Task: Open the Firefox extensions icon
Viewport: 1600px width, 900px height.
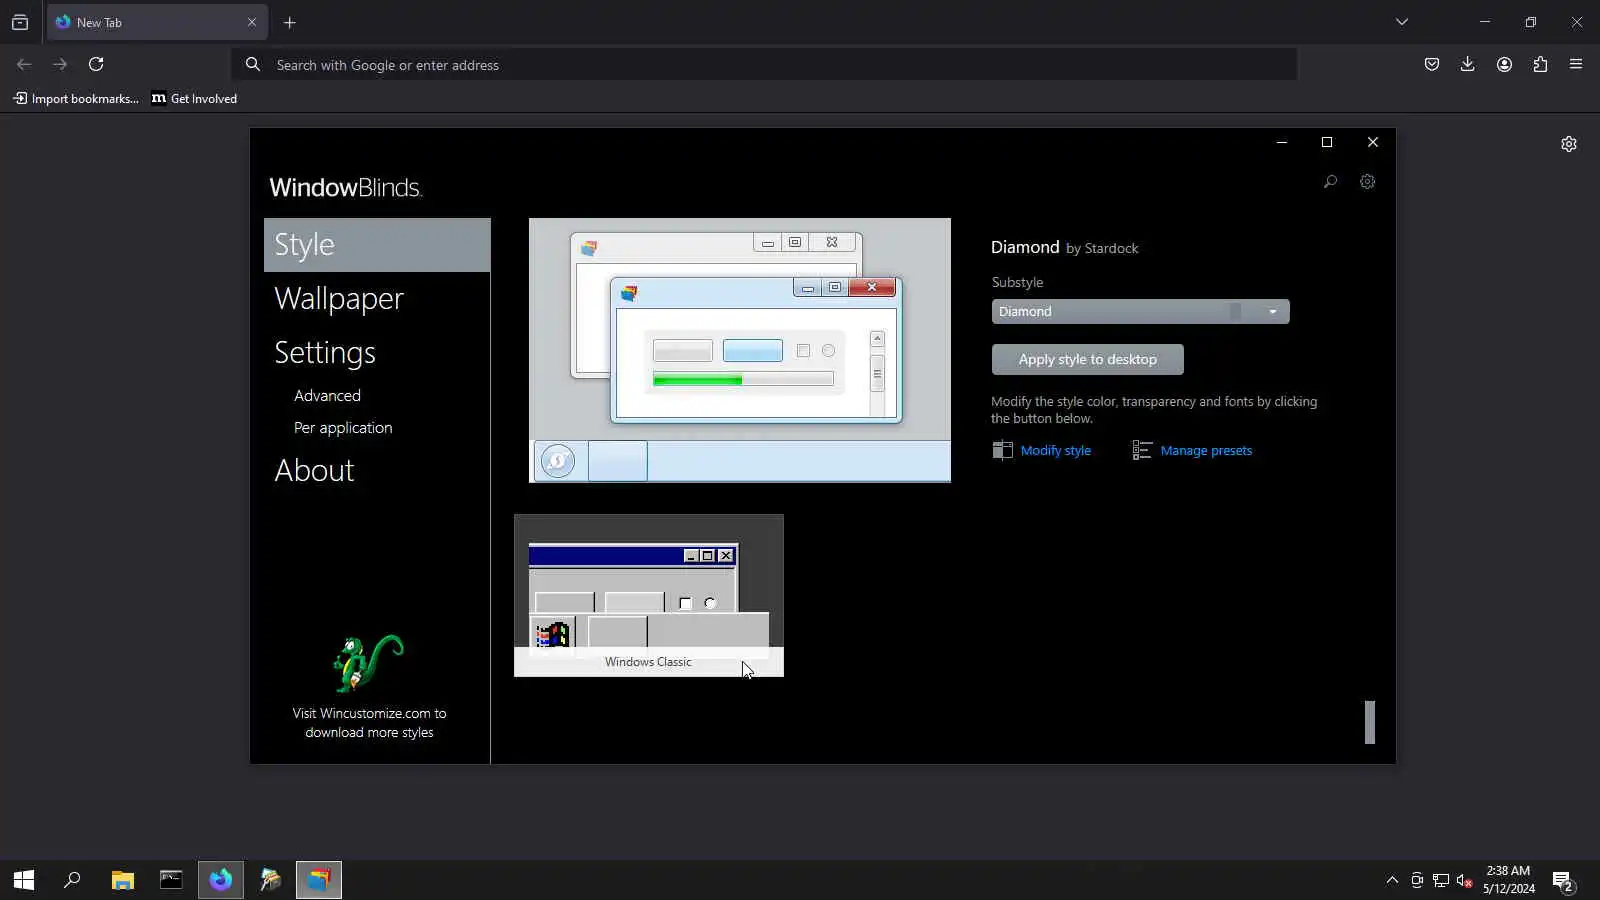Action: (1540, 64)
